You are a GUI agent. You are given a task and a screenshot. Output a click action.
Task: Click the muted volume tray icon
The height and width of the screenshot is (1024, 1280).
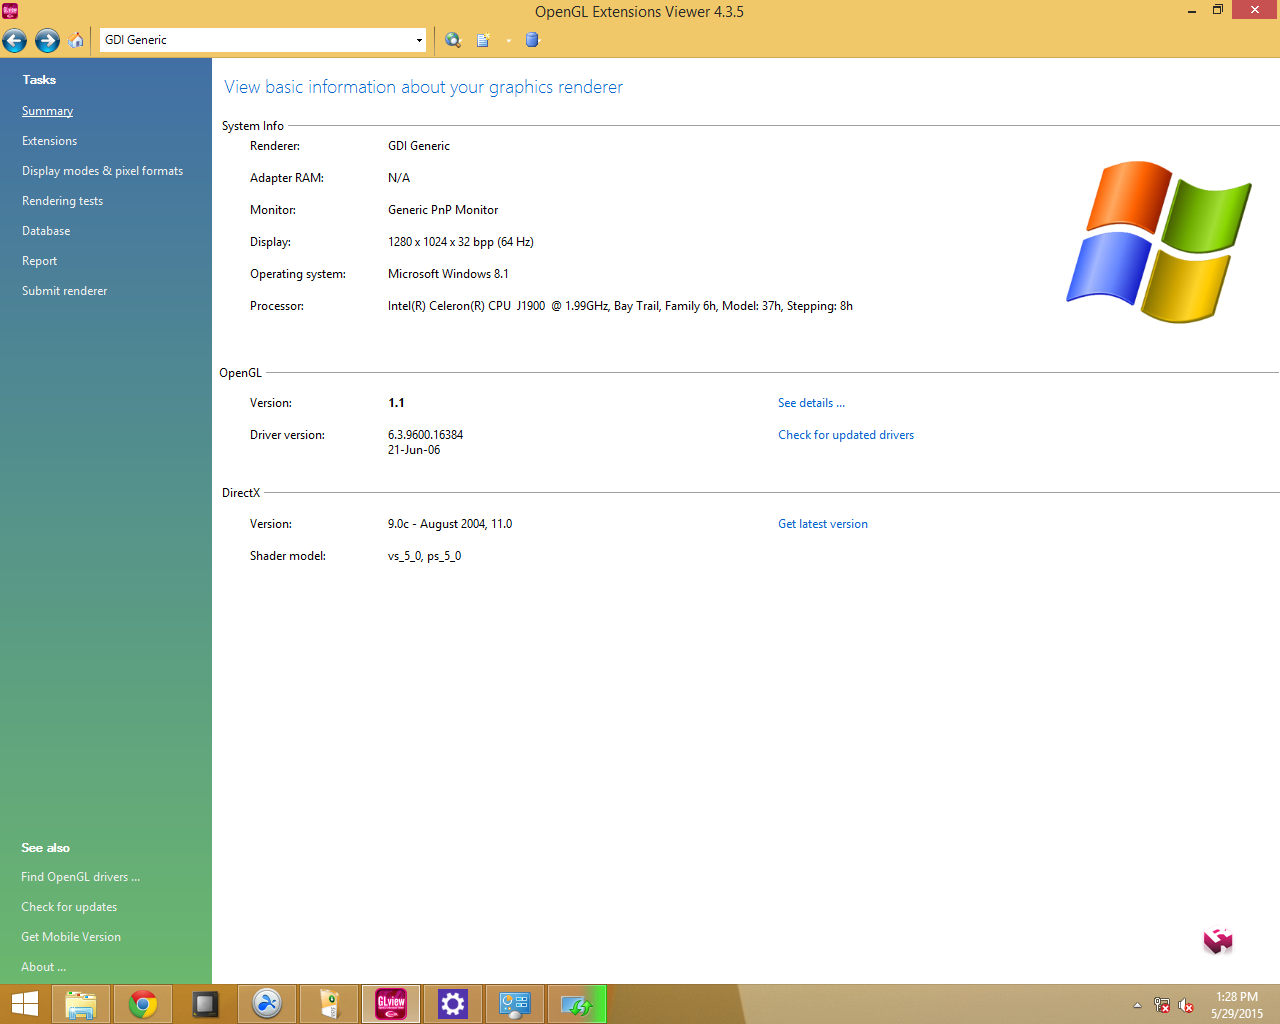click(1186, 1005)
